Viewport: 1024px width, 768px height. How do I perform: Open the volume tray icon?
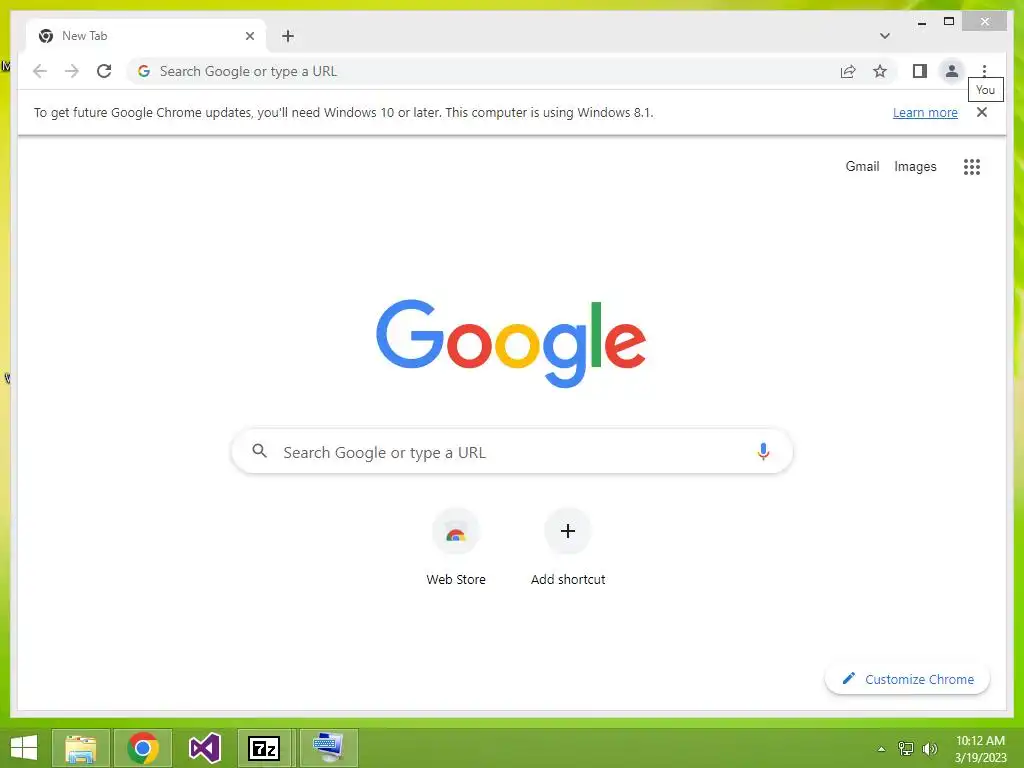930,749
